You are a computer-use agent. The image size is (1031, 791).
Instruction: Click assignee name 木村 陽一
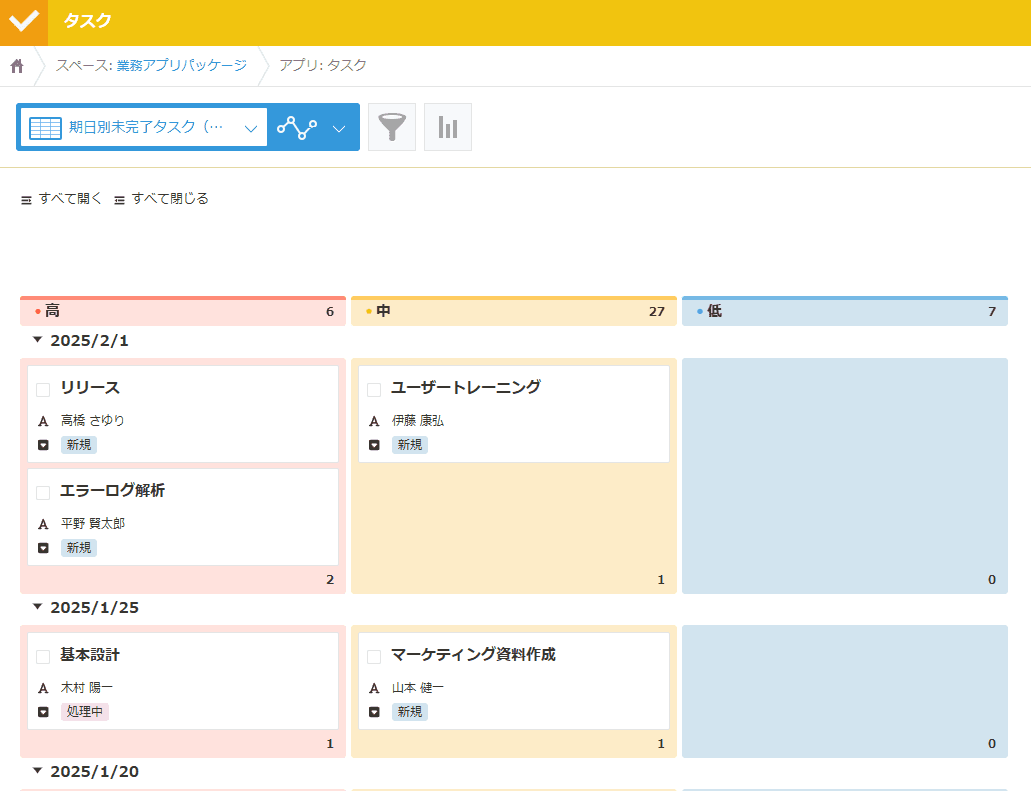(x=87, y=688)
